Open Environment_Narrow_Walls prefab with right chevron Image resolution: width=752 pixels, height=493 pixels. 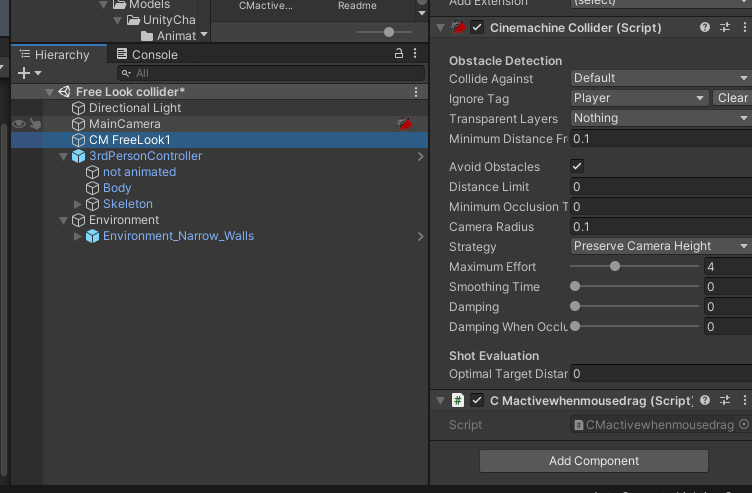(x=421, y=236)
